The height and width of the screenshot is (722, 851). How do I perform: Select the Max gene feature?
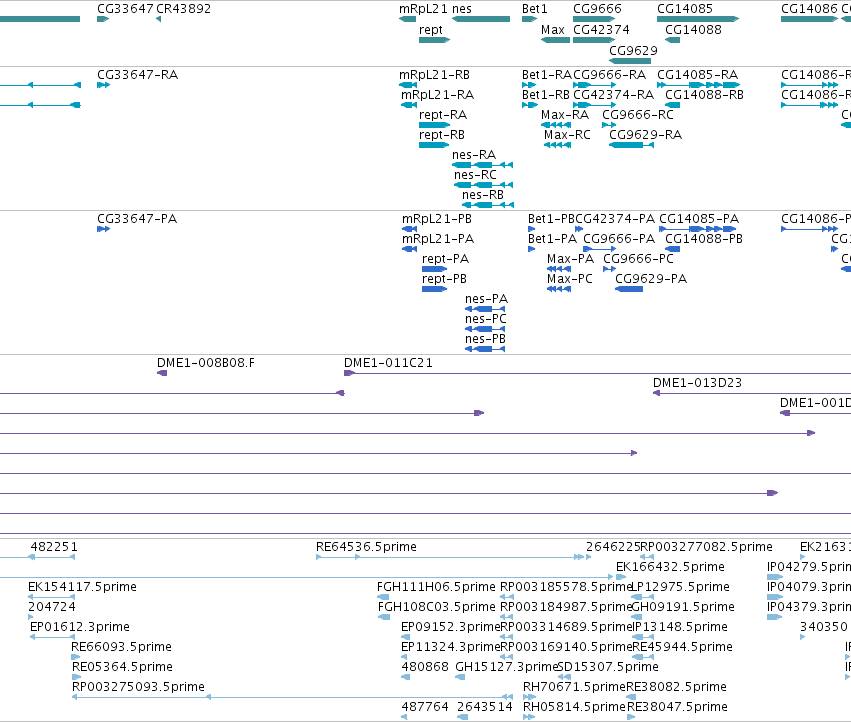[x=555, y=40]
